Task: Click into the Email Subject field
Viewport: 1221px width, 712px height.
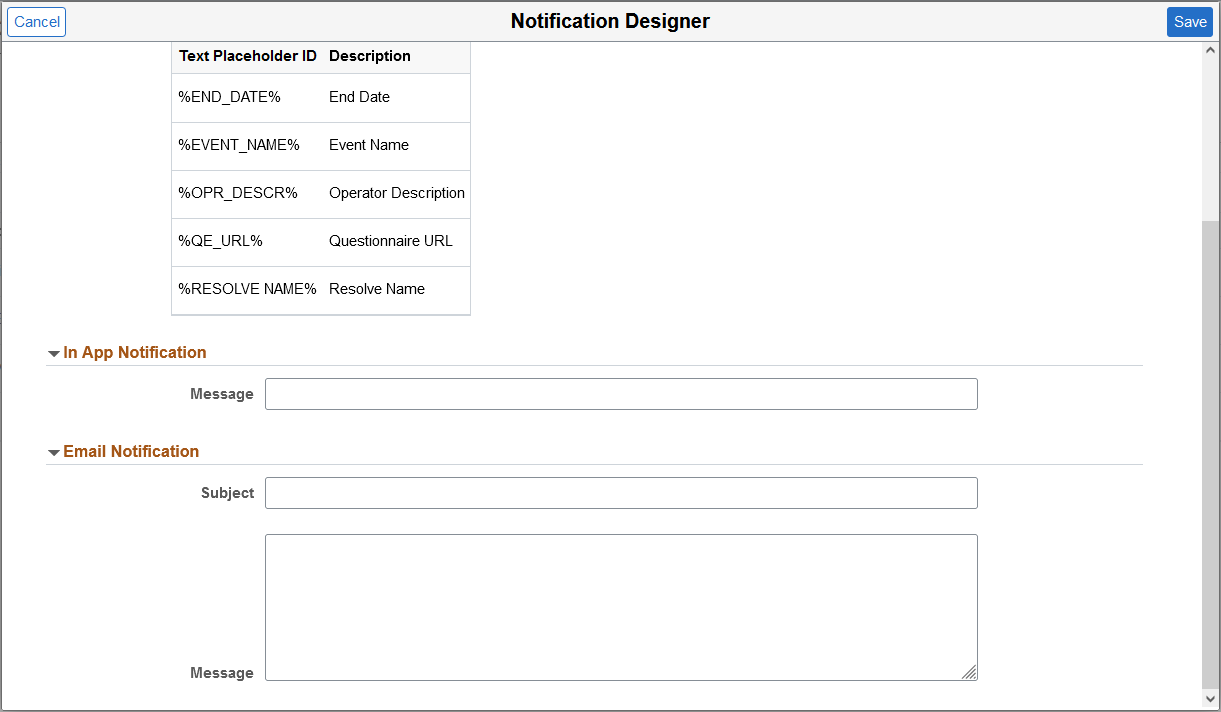Action: [x=621, y=493]
